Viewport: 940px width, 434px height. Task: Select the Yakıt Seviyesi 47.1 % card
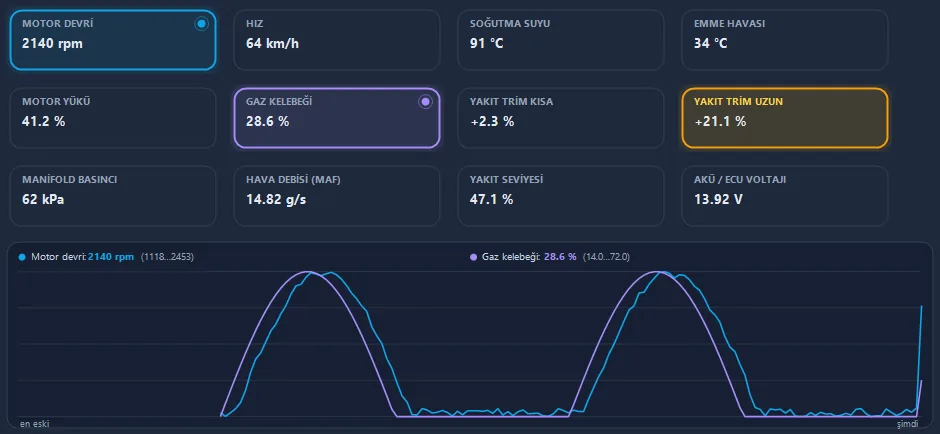[561, 196]
